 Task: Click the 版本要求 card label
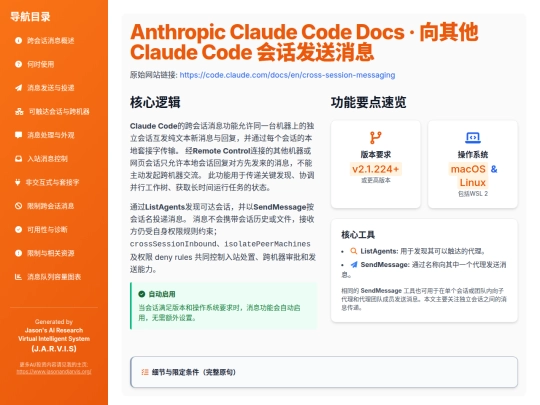click(375, 154)
